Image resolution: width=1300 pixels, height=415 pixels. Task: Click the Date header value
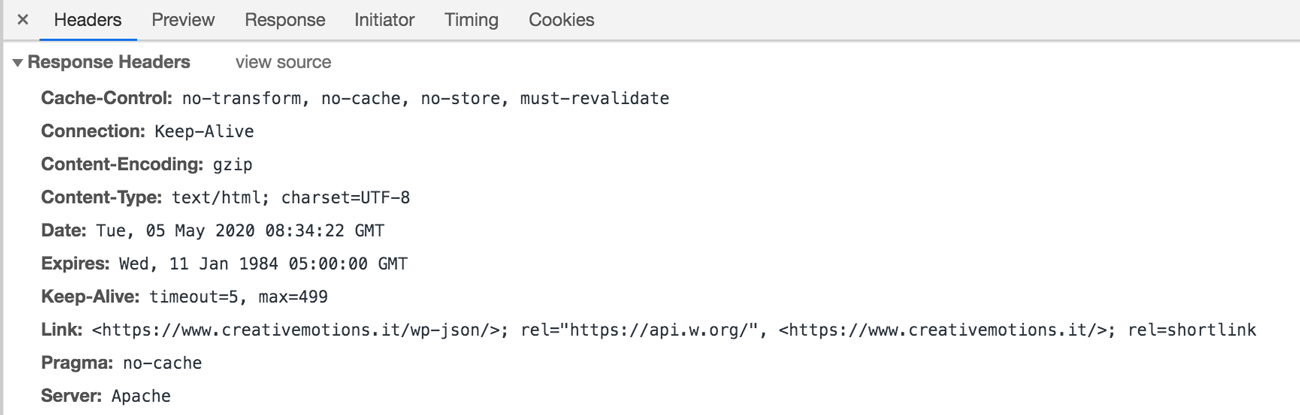[240, 230]
